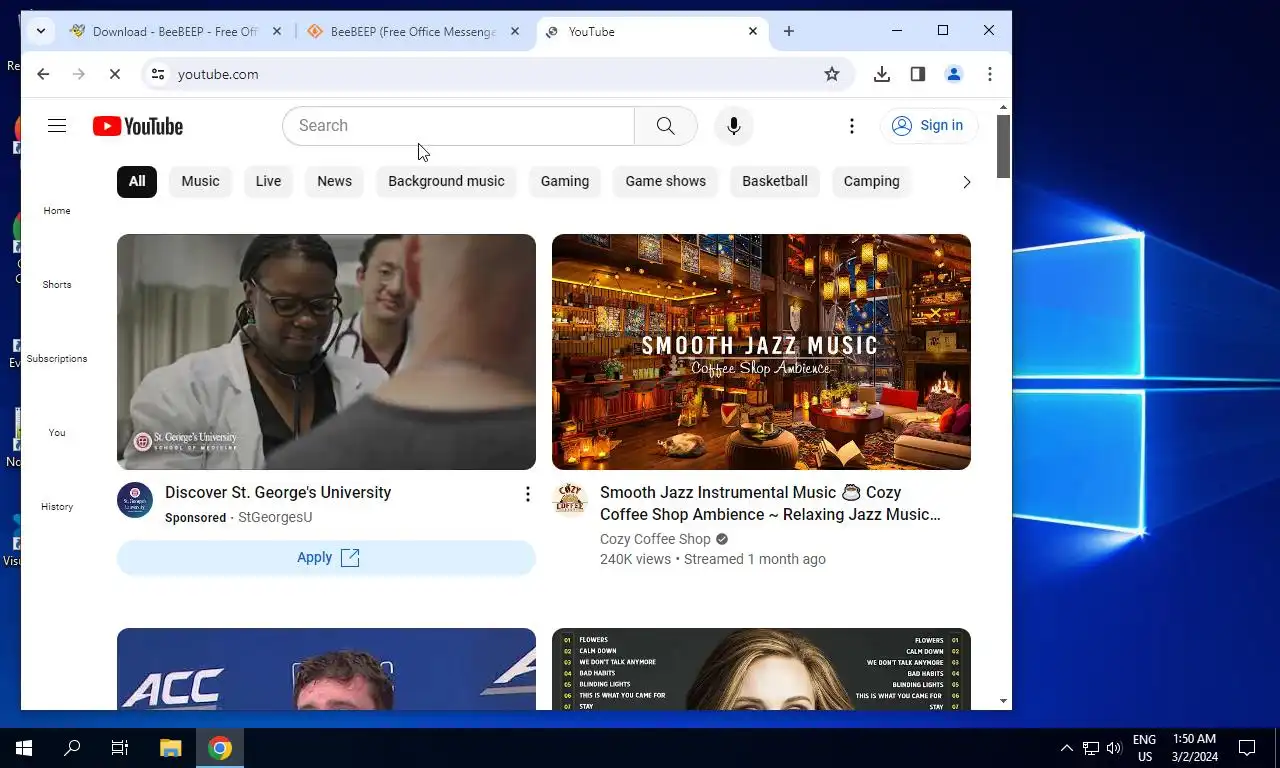The height and width of the screenshot is (768, 1280).
Task: Show more filter chips with right chevron
Action: tap(966, 182)
